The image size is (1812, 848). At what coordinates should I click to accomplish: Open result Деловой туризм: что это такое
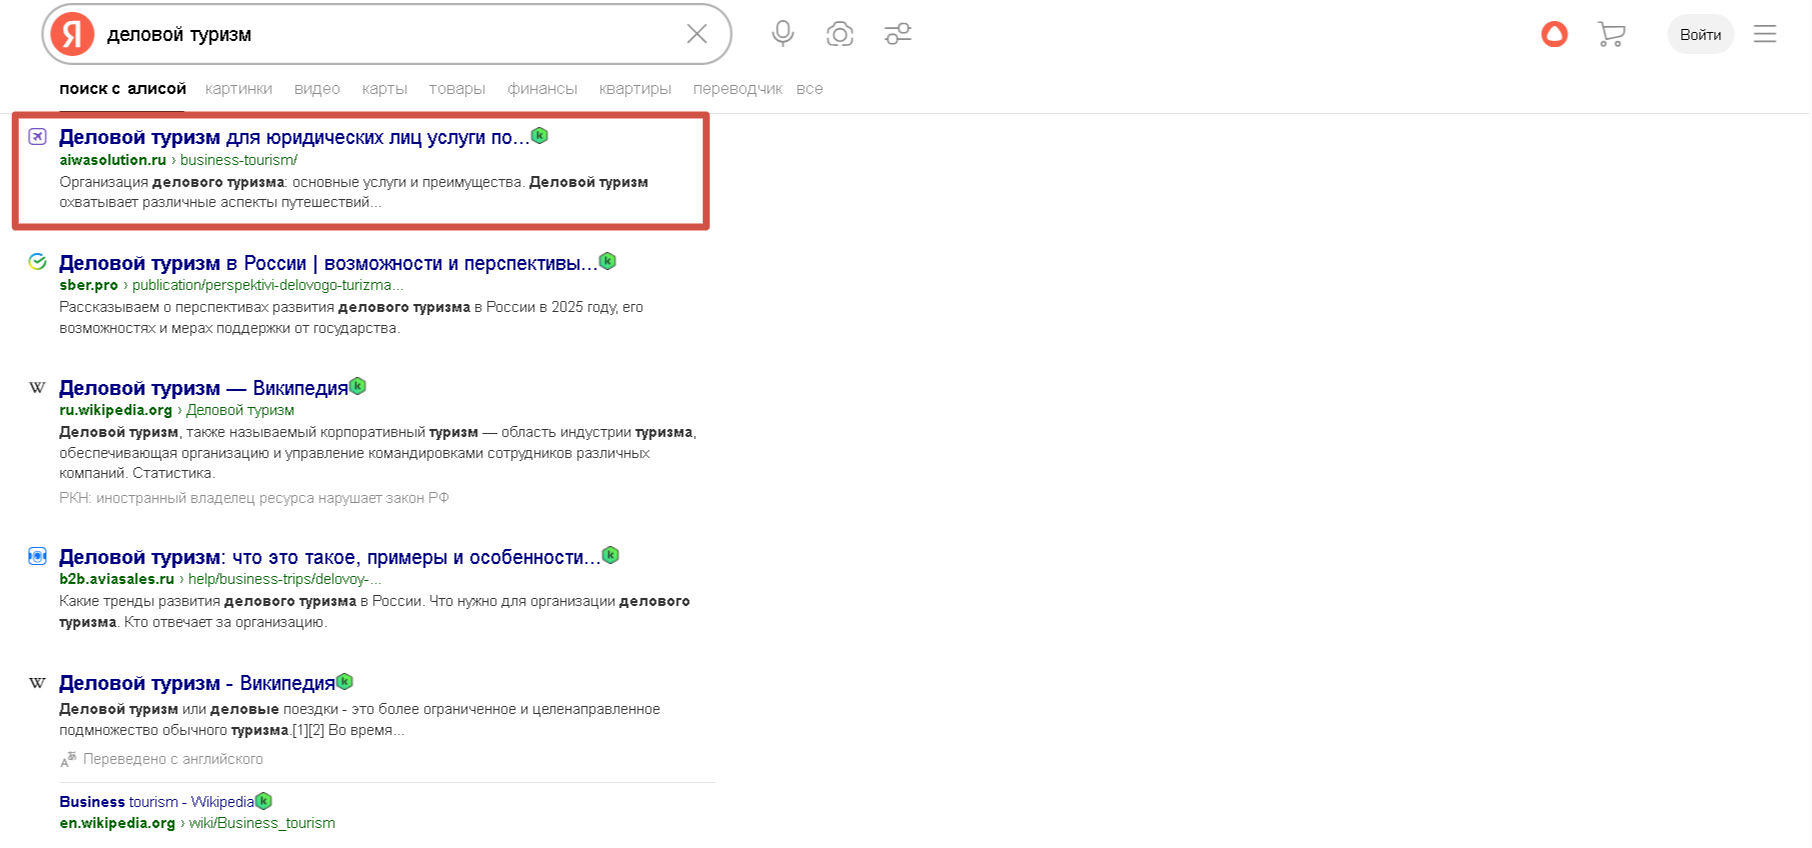[330, 557]
